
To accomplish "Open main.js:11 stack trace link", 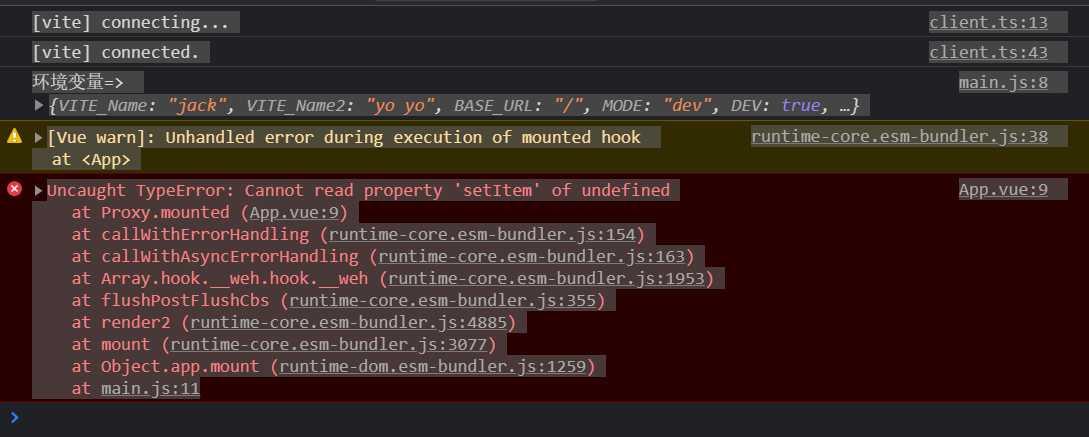I will pos(150,388).
